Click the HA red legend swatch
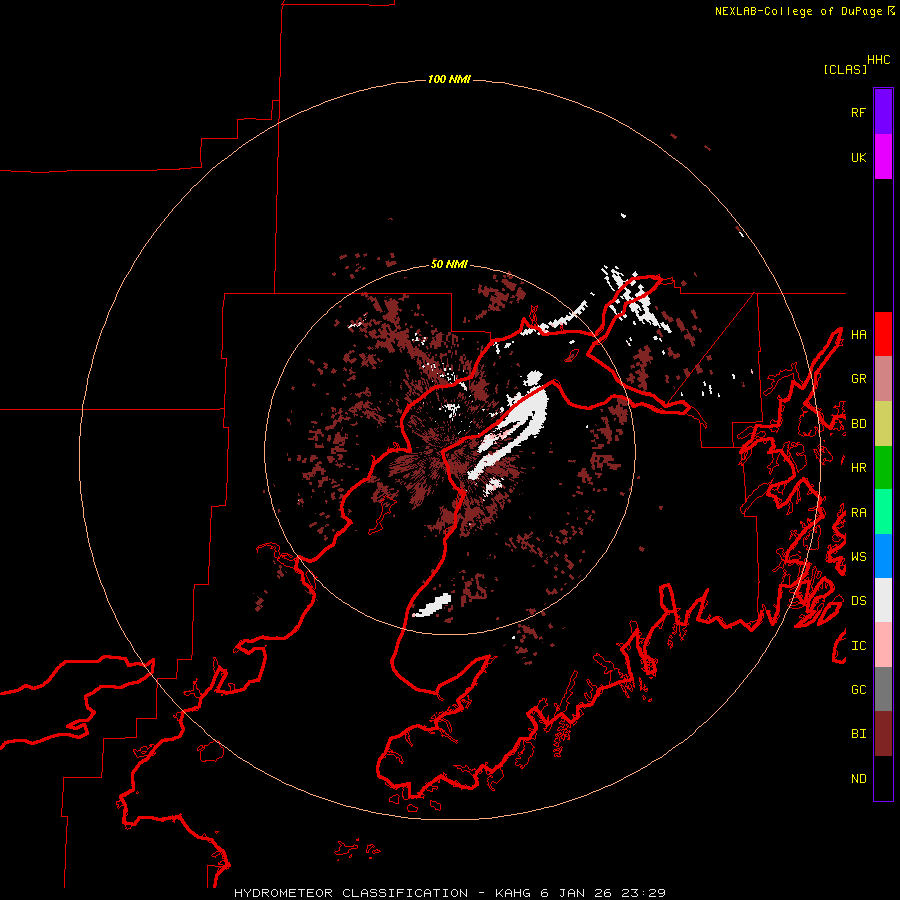The height and width of the screenshot is (900, 900). 883,334
